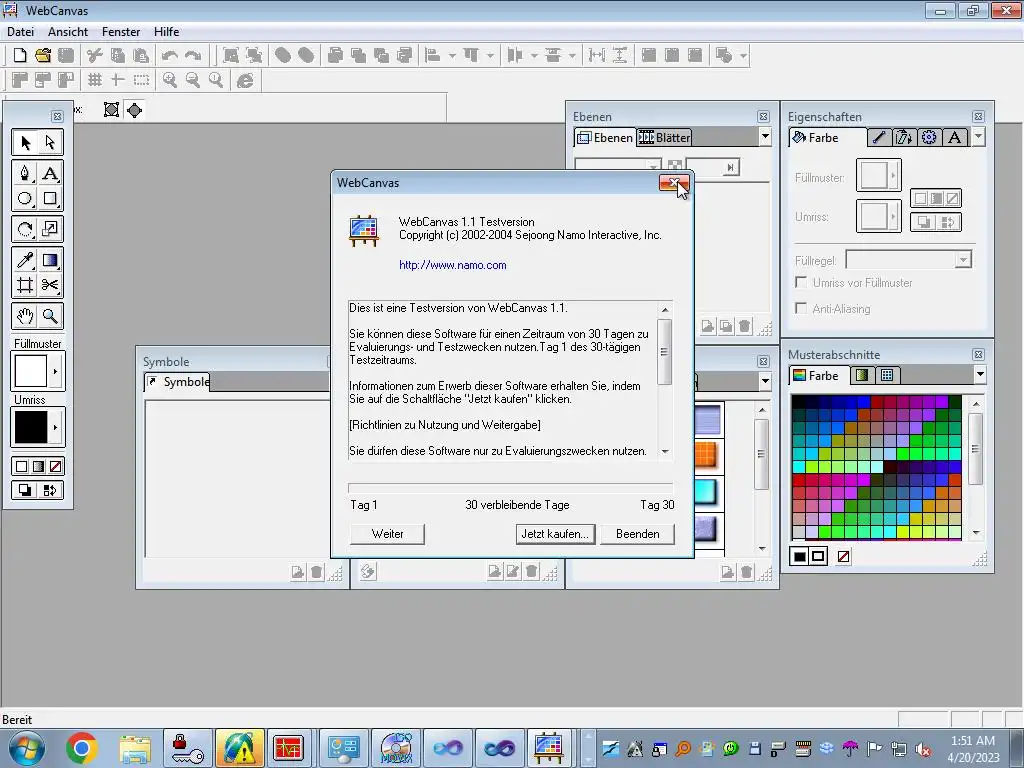
Task: Toggle Anti-Aliasing checkbox
Action: click(801, 308)
